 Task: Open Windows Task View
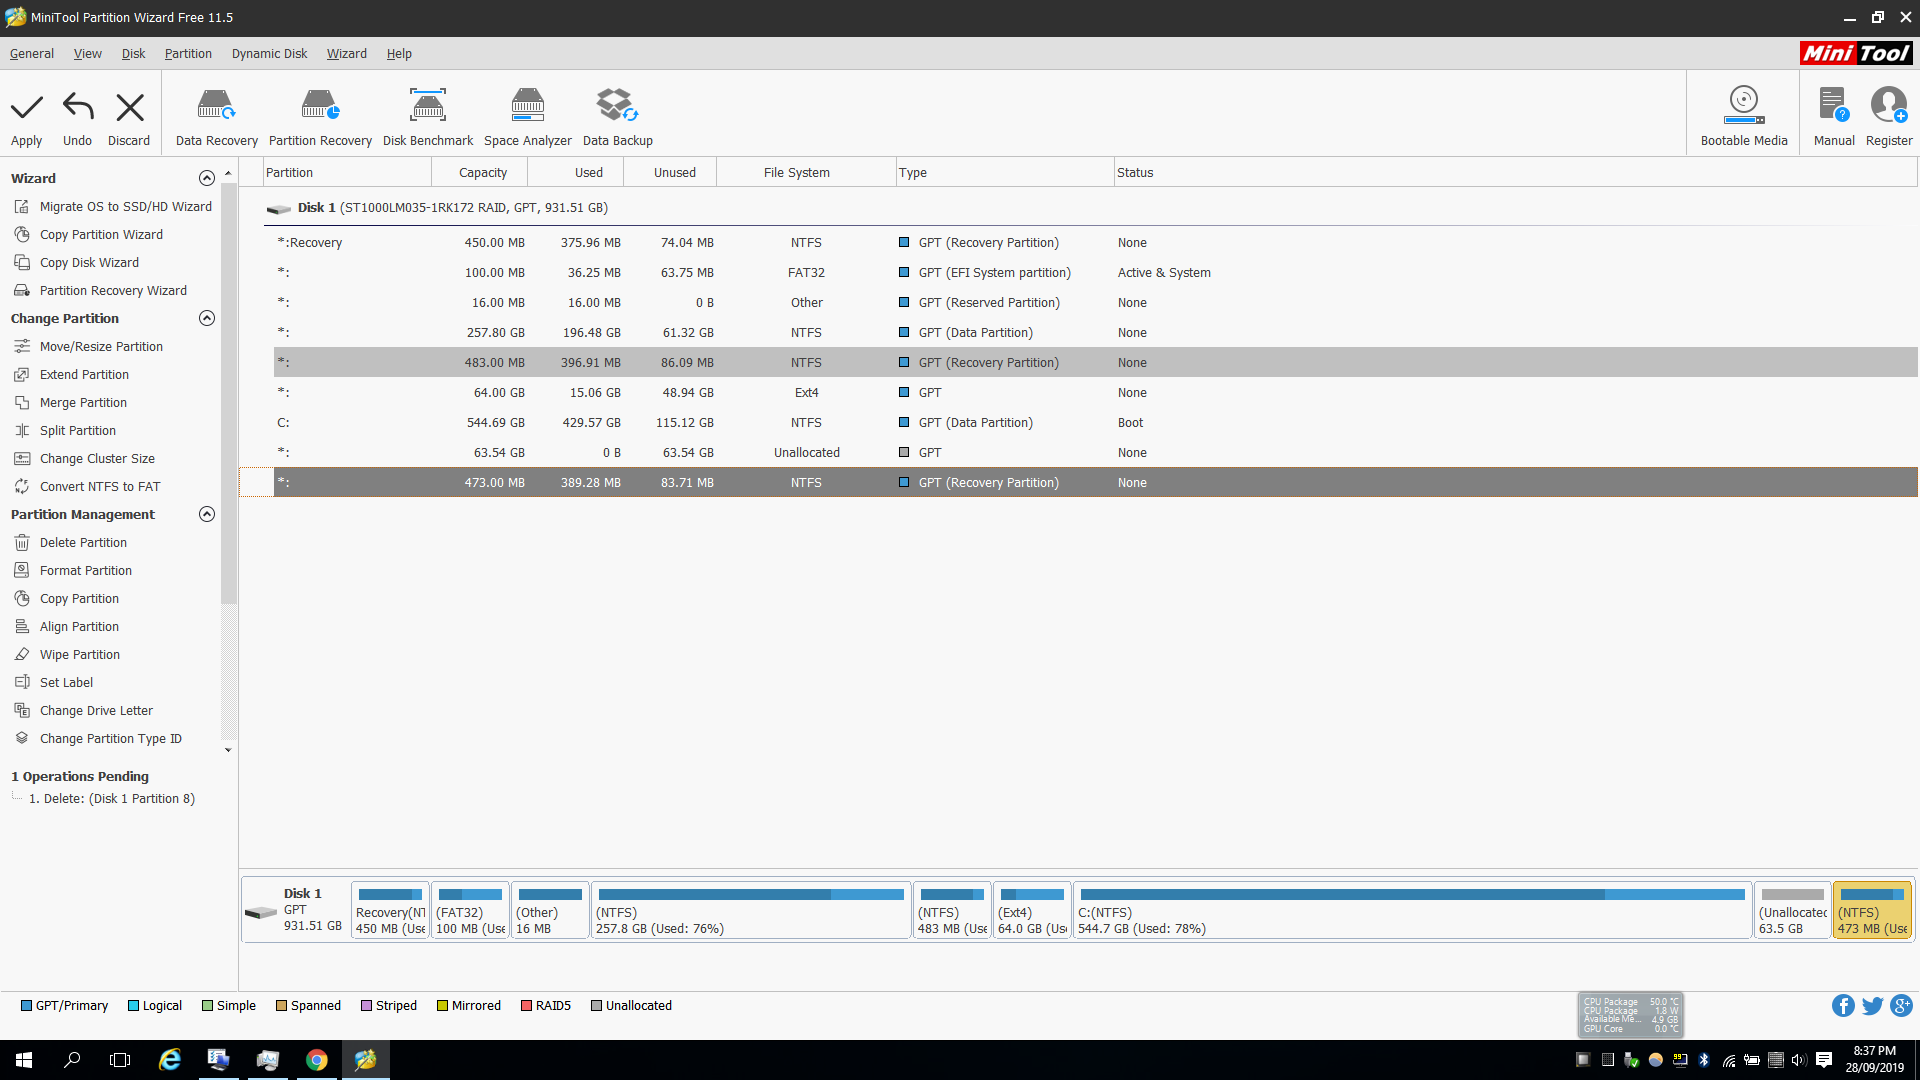(x=120, y=1060)
